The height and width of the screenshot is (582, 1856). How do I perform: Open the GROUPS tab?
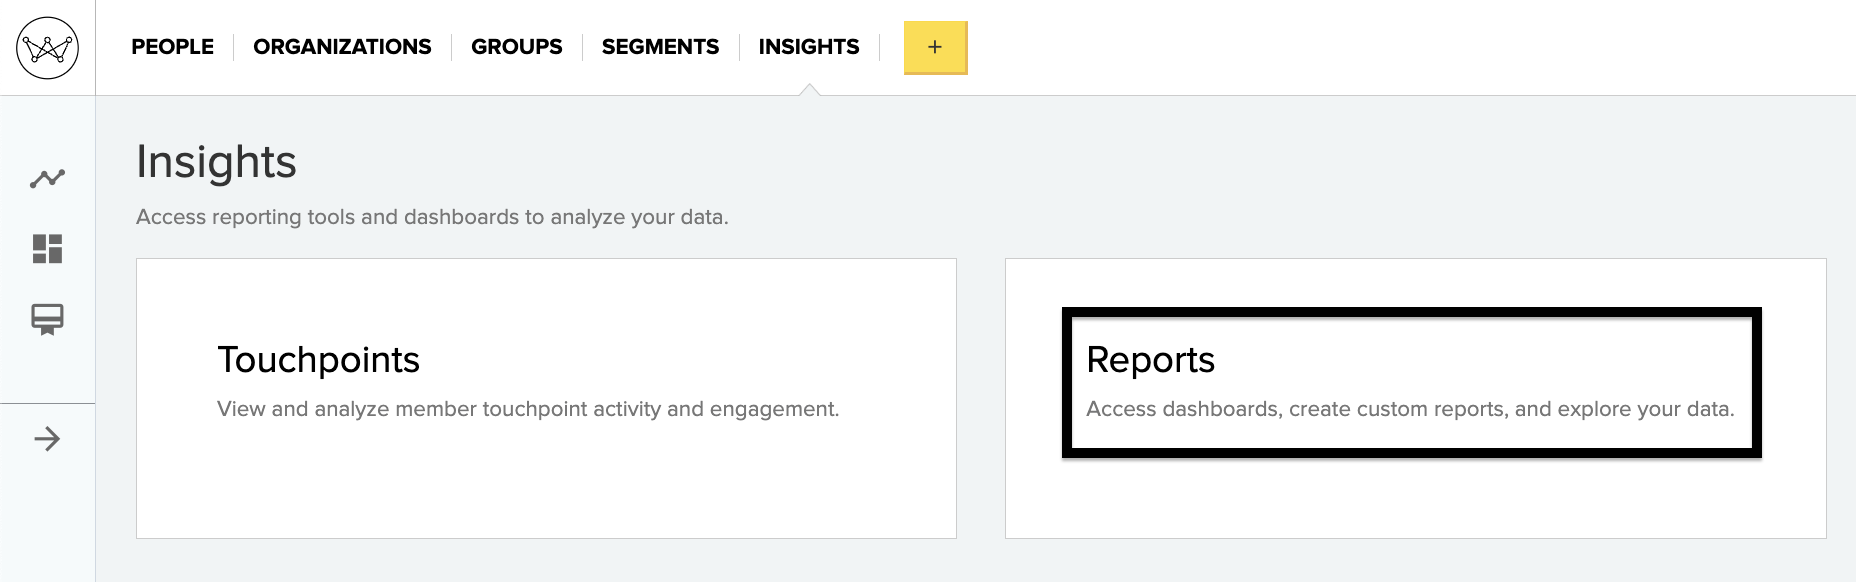point(516,47)
